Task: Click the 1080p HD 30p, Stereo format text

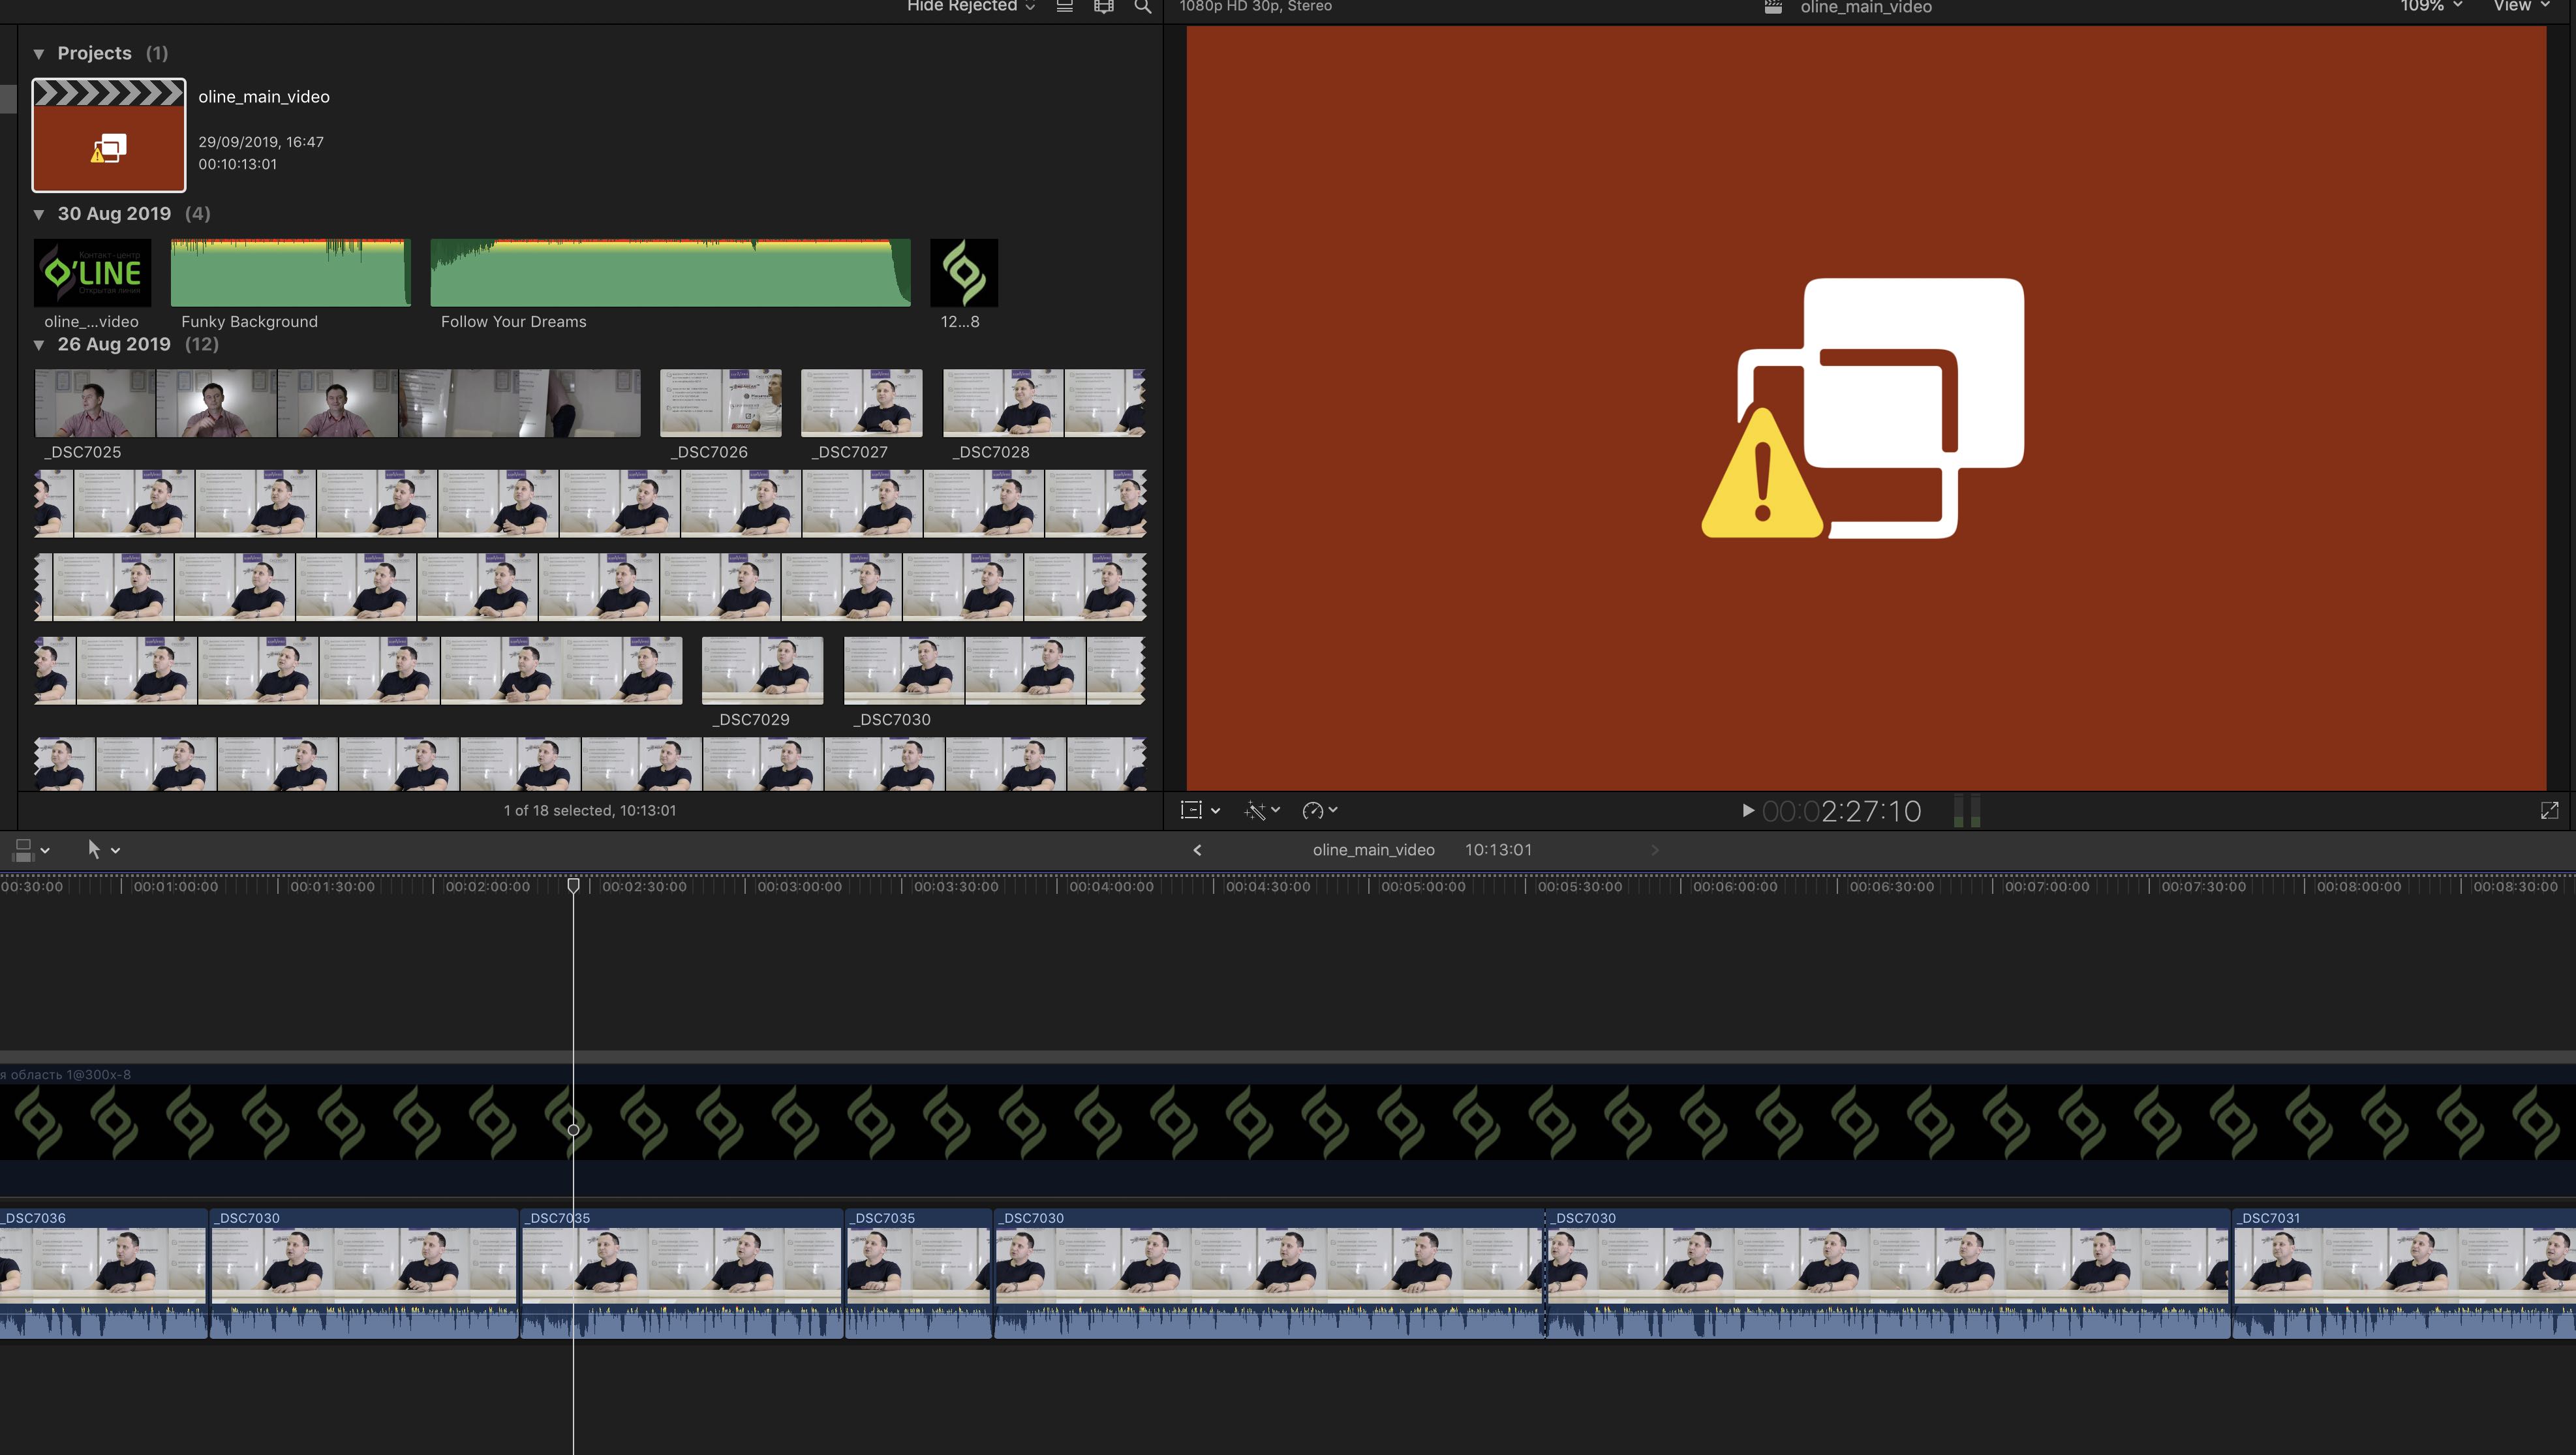Action: (1255, 6)
